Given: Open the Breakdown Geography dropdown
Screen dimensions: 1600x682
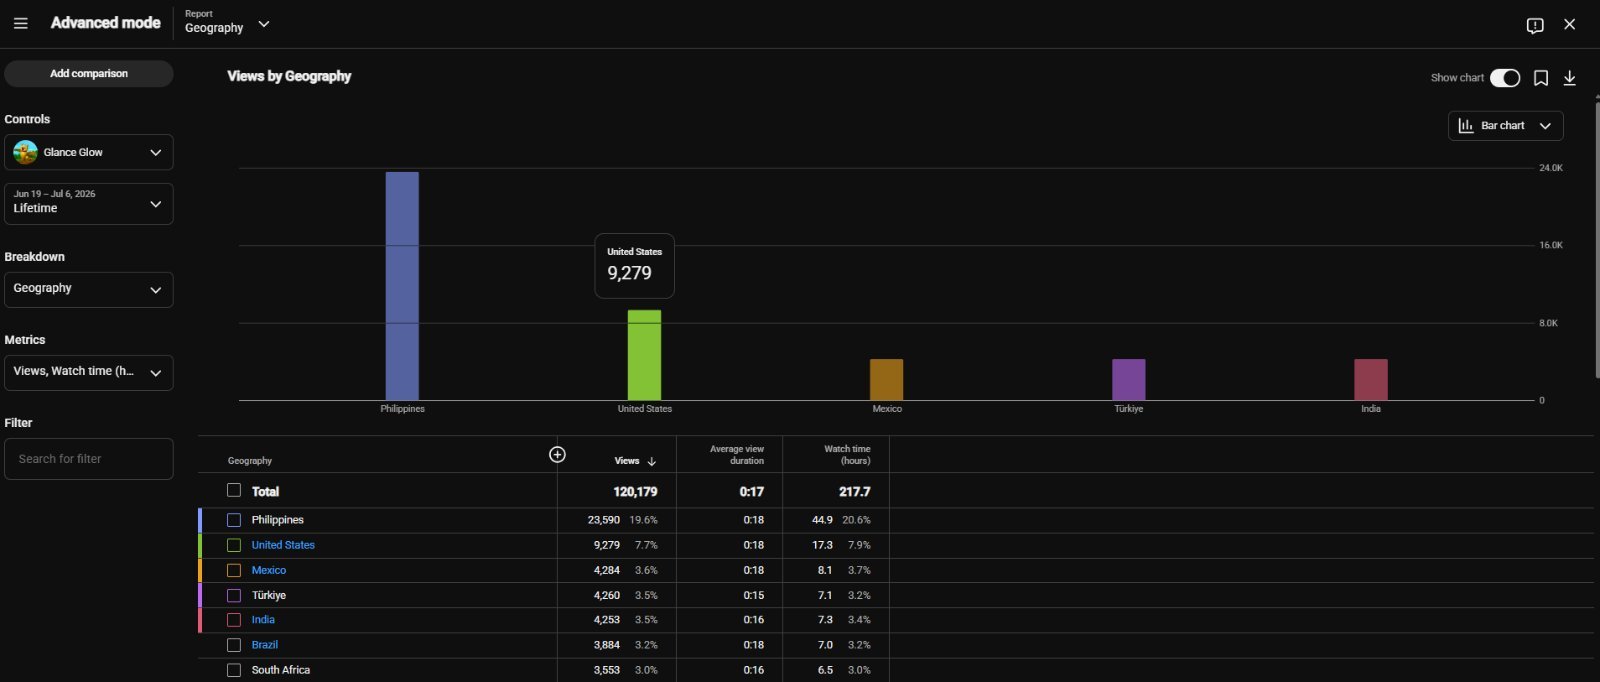Looking at the screenshot, I should 89,289.
